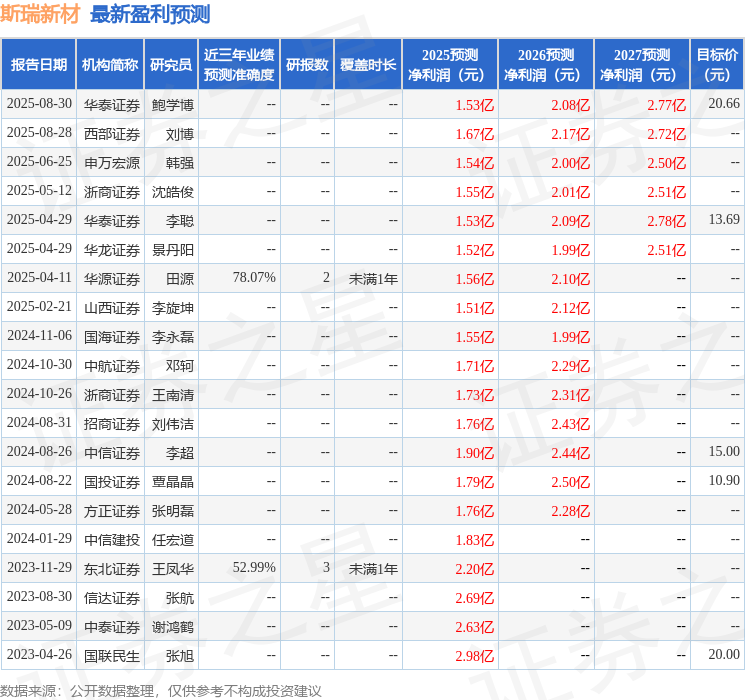This screenshot has width=745, height=700.
Task: Select institution 中泰证券
Action: pyautogui.click(x=112, y=627)
